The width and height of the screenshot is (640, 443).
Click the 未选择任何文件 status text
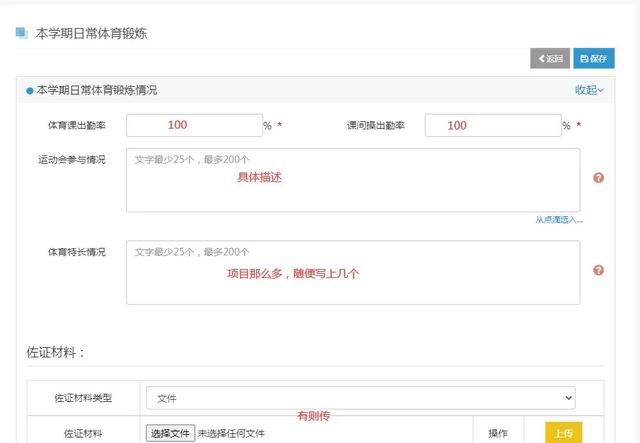(231, 433)
